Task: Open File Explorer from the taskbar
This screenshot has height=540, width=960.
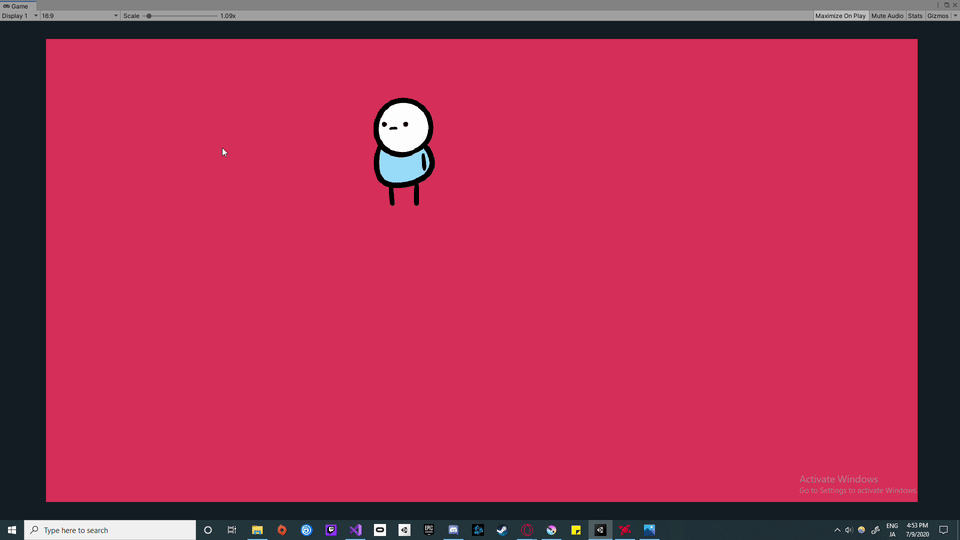Action: (257, 530)
